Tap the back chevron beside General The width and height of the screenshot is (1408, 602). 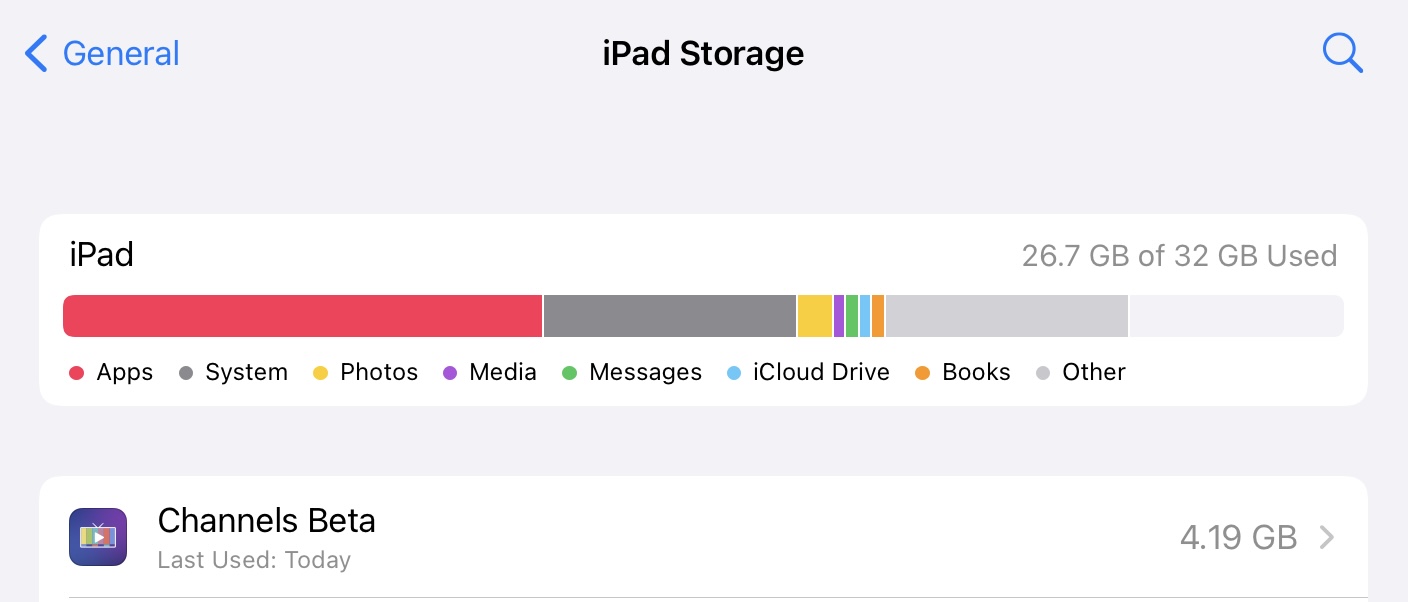pos(35,53)
